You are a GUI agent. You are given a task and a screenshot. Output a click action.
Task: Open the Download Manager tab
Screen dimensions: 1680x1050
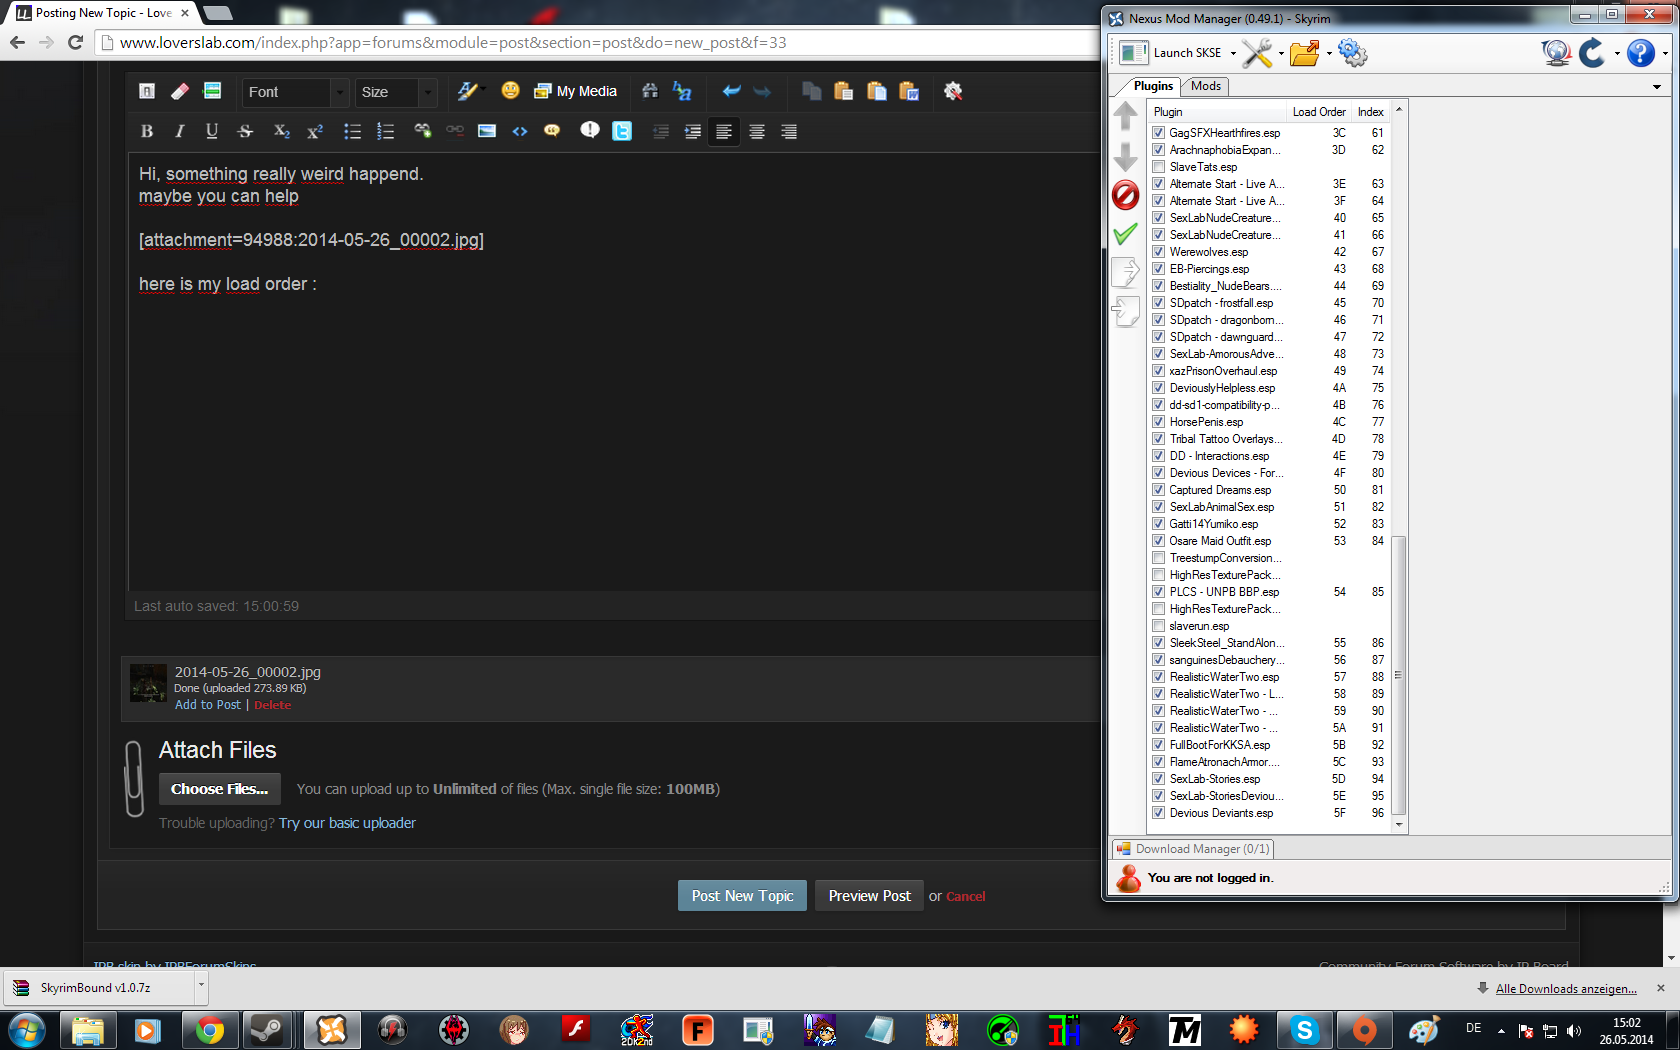click(x=1193, y=849)
